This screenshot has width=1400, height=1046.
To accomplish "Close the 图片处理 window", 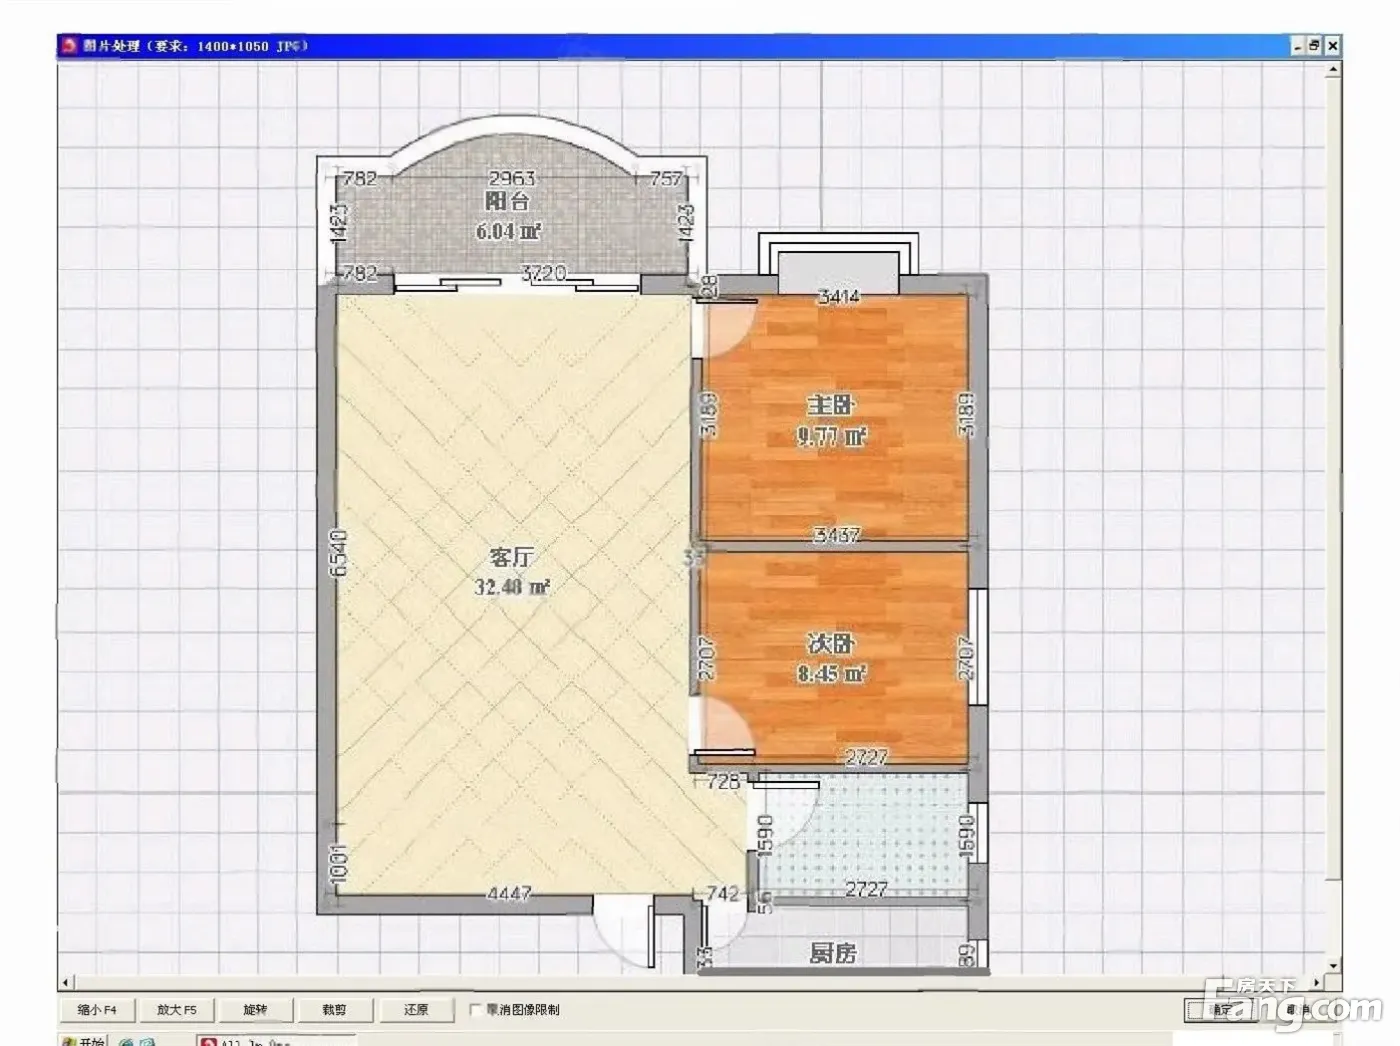I will point(1332,46).
